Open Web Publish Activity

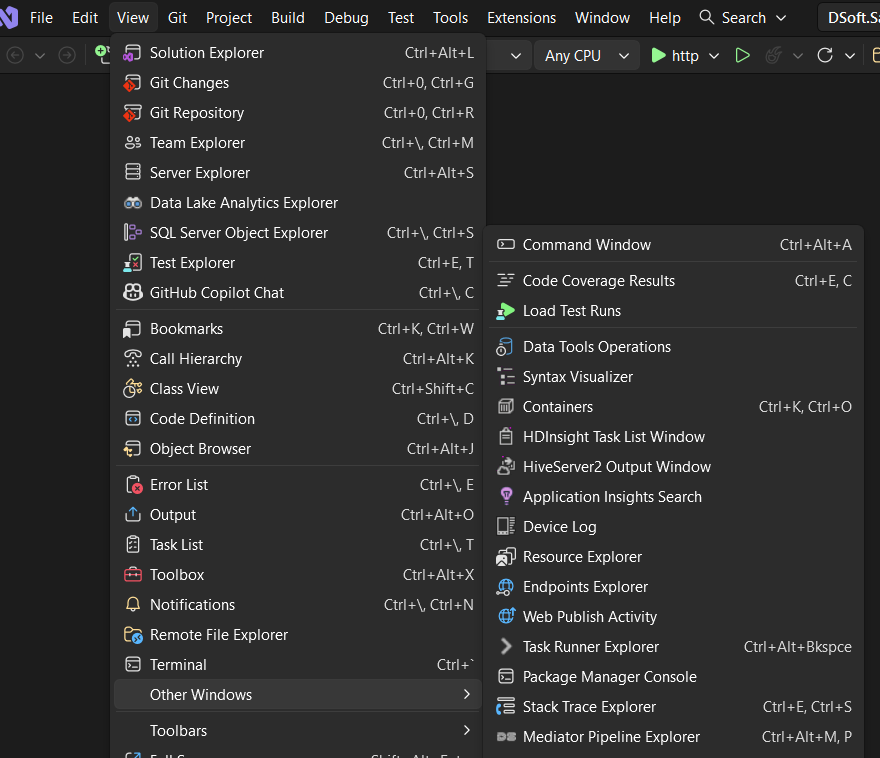coord(673,617)
